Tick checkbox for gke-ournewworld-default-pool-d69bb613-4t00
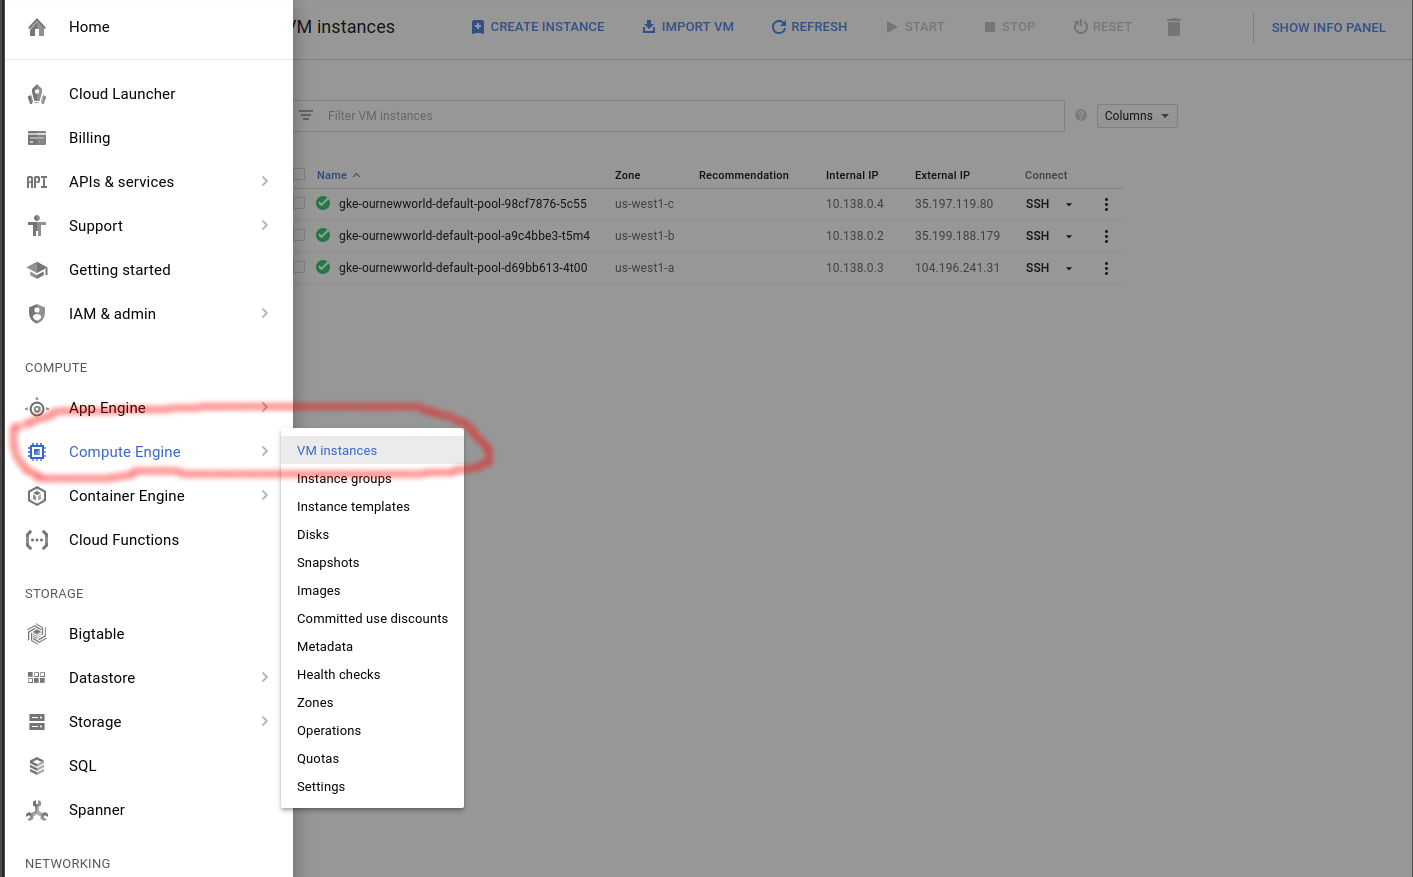Image resolution: width=1413 pixels, height=877 pixels. pyautogui.click(x=299, y=268)
